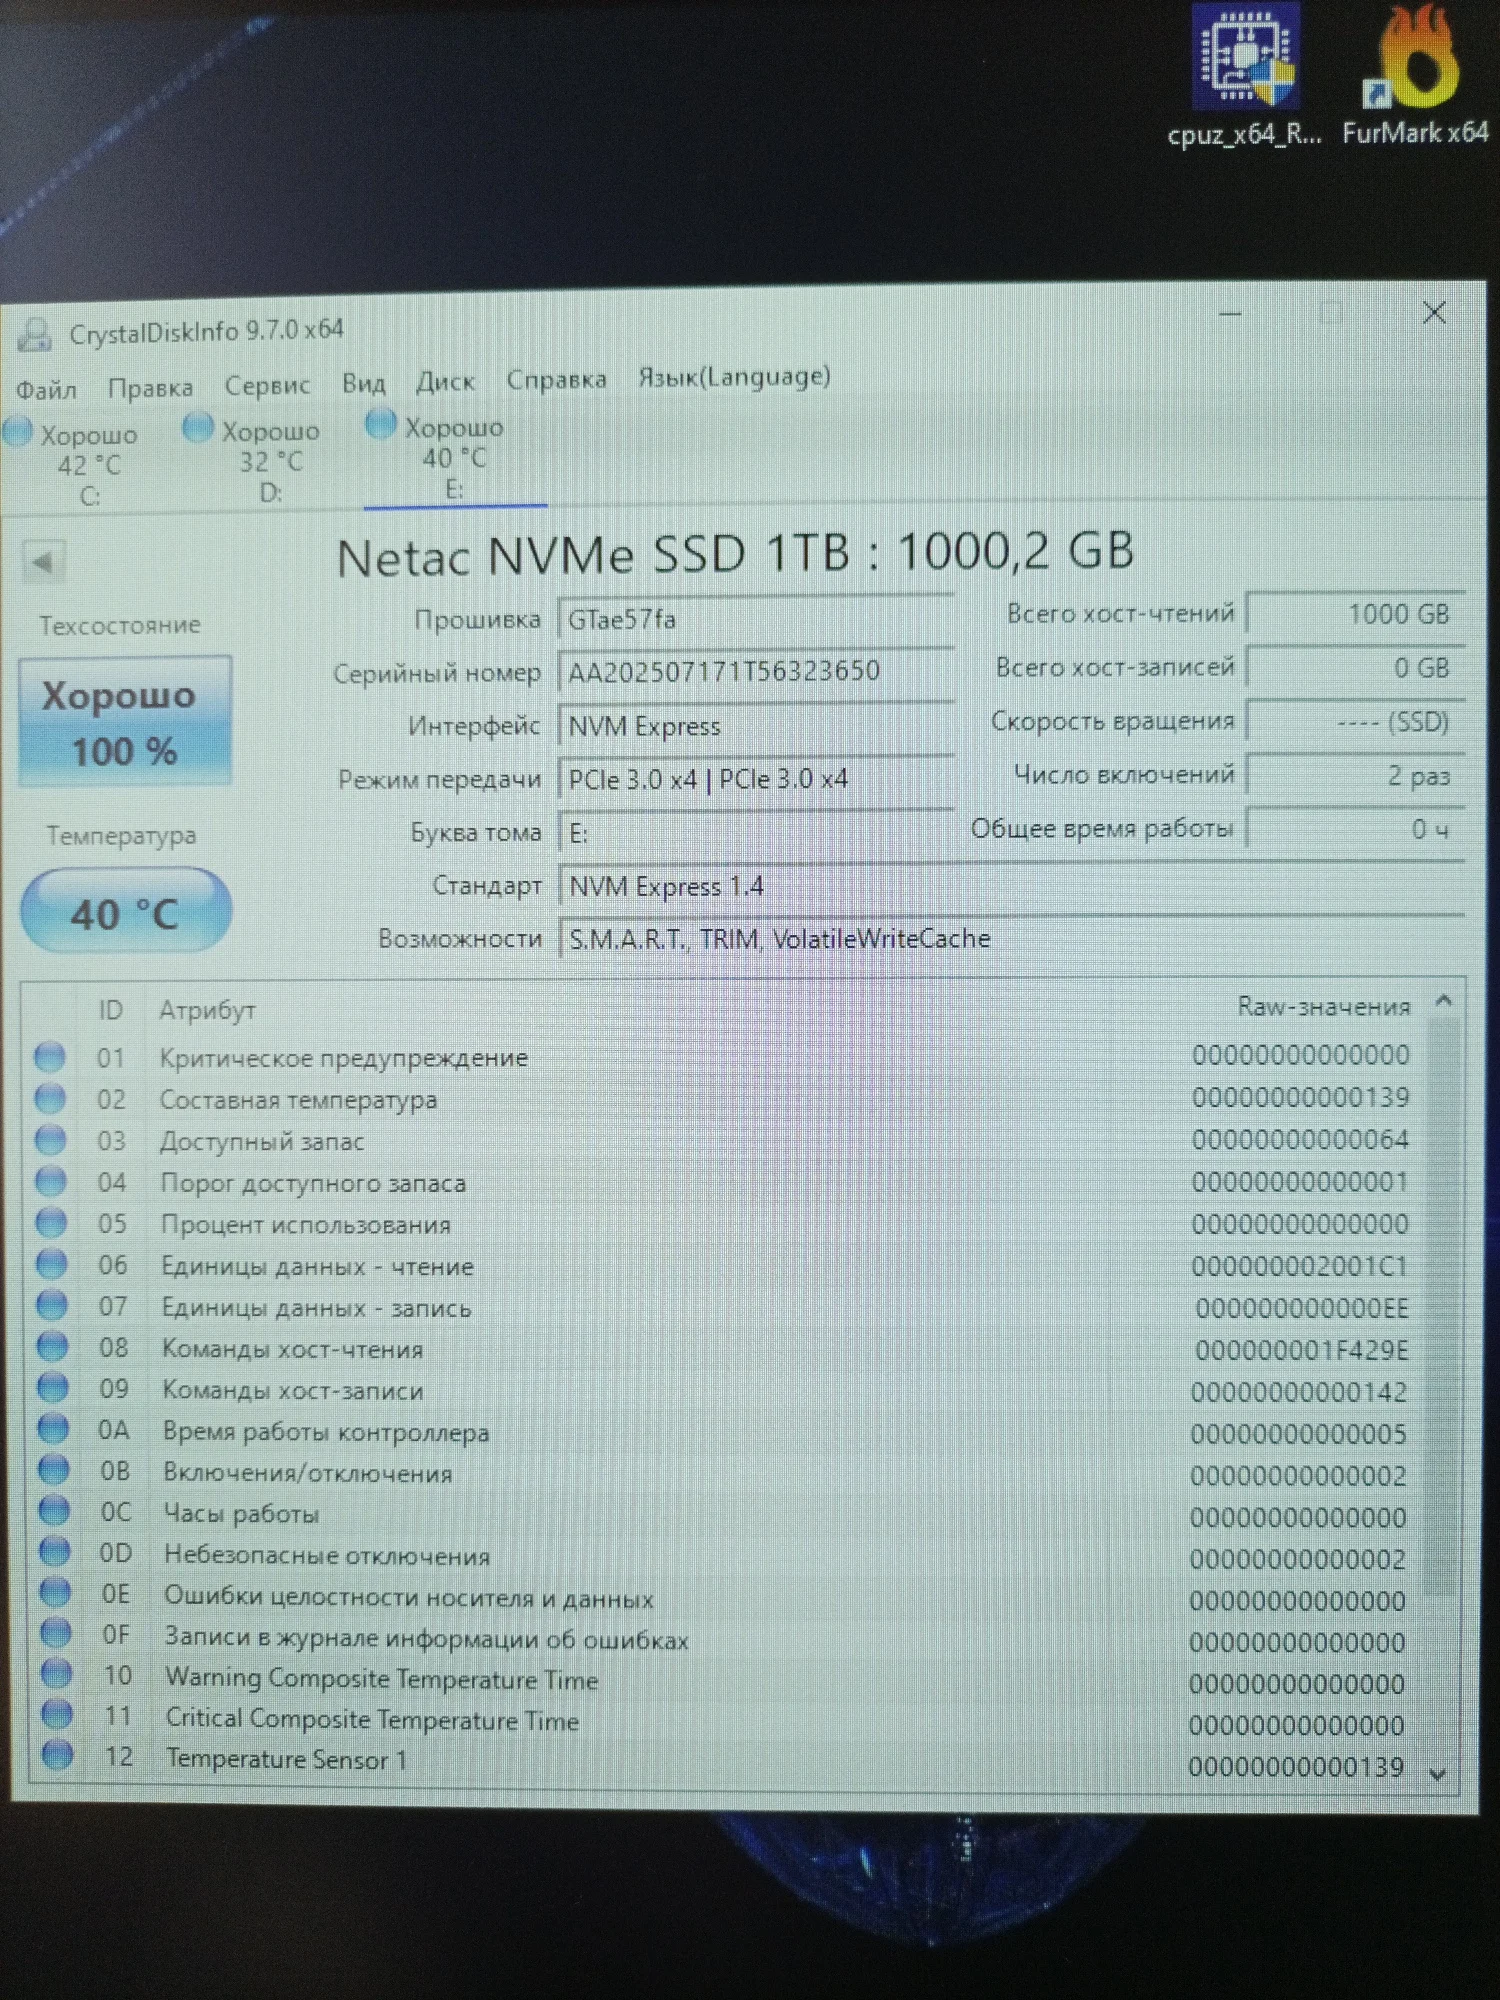This screenshot has width=1500, height=2000.
Task: Open the Сервис menu
Action: point(267,385)
